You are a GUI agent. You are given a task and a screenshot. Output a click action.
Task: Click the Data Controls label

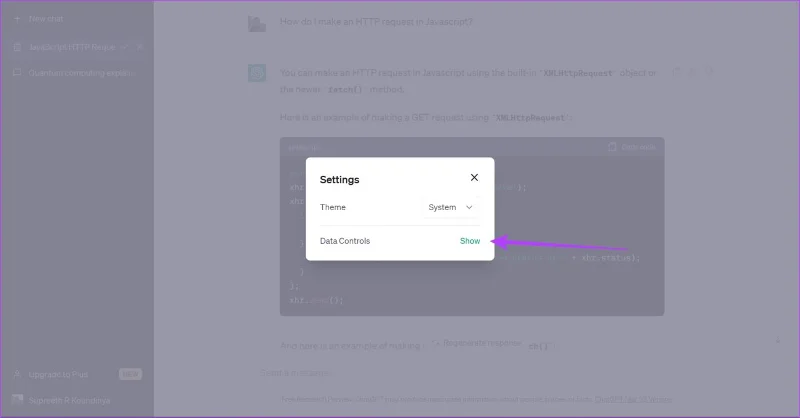click(x=344, y=241)
